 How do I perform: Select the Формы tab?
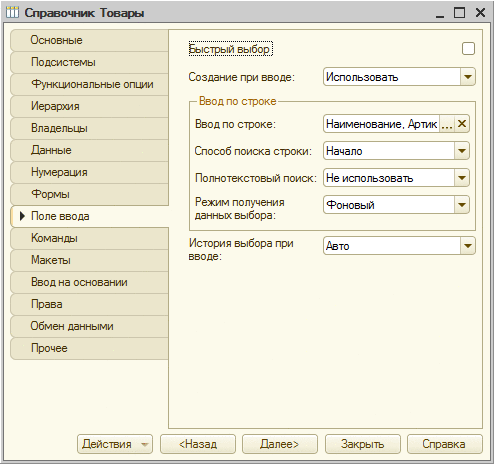click(89, 194)
